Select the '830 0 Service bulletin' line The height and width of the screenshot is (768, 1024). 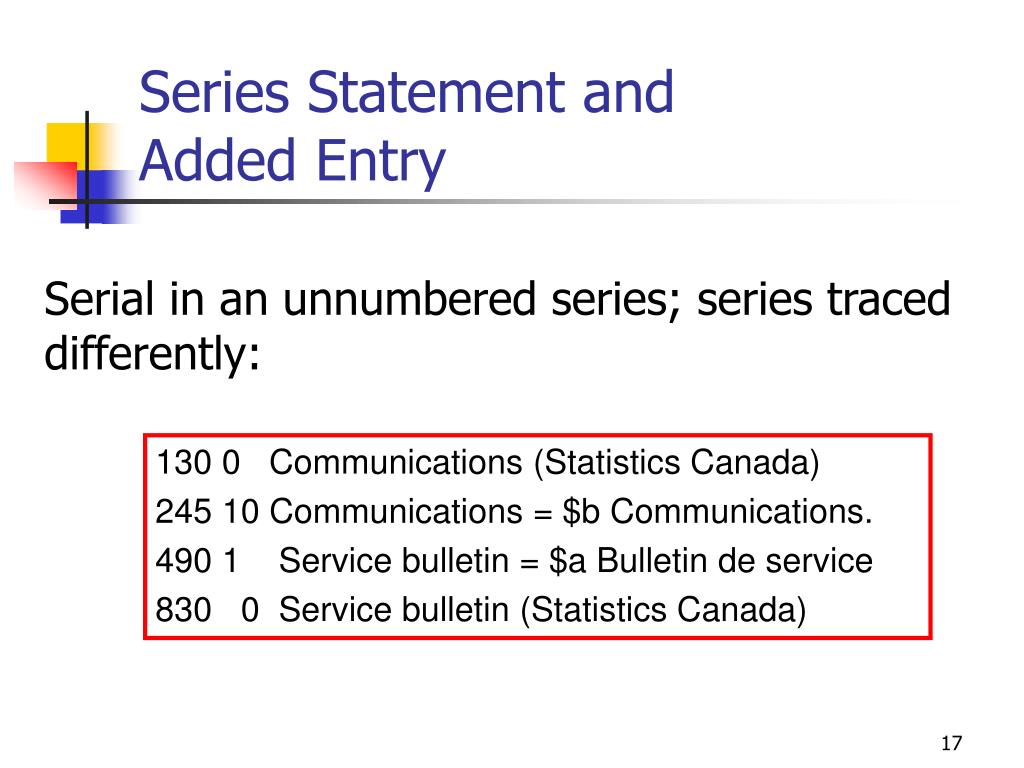coord(481,610)
